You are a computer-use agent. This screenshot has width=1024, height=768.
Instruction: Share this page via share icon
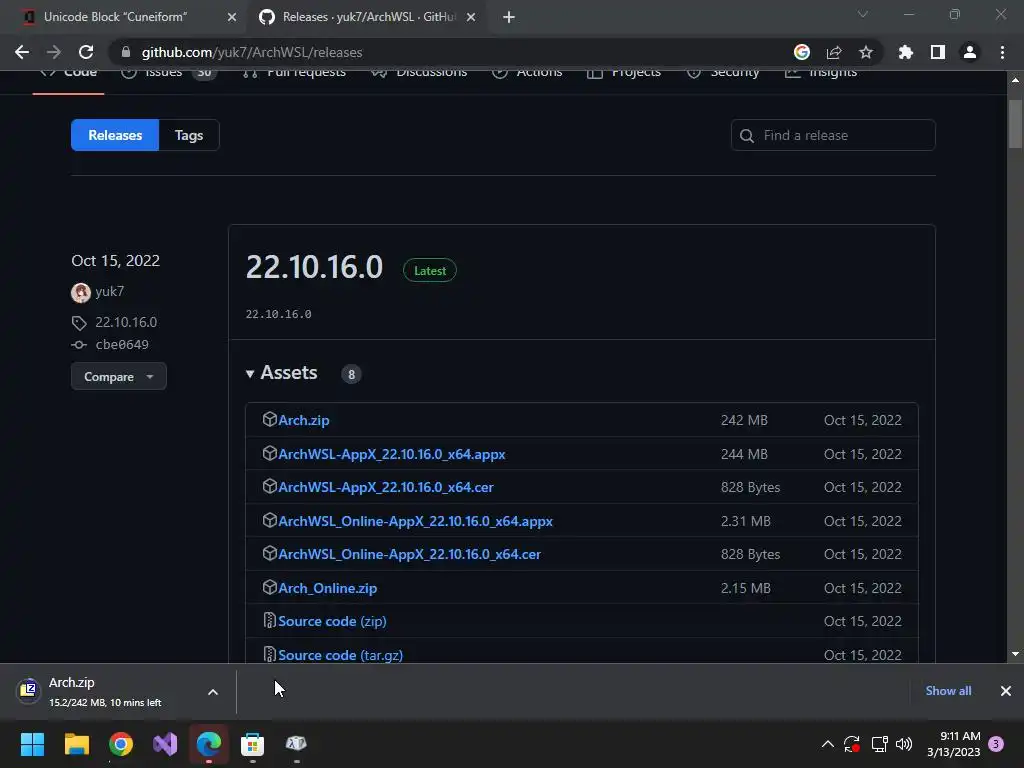pos(834,52)
